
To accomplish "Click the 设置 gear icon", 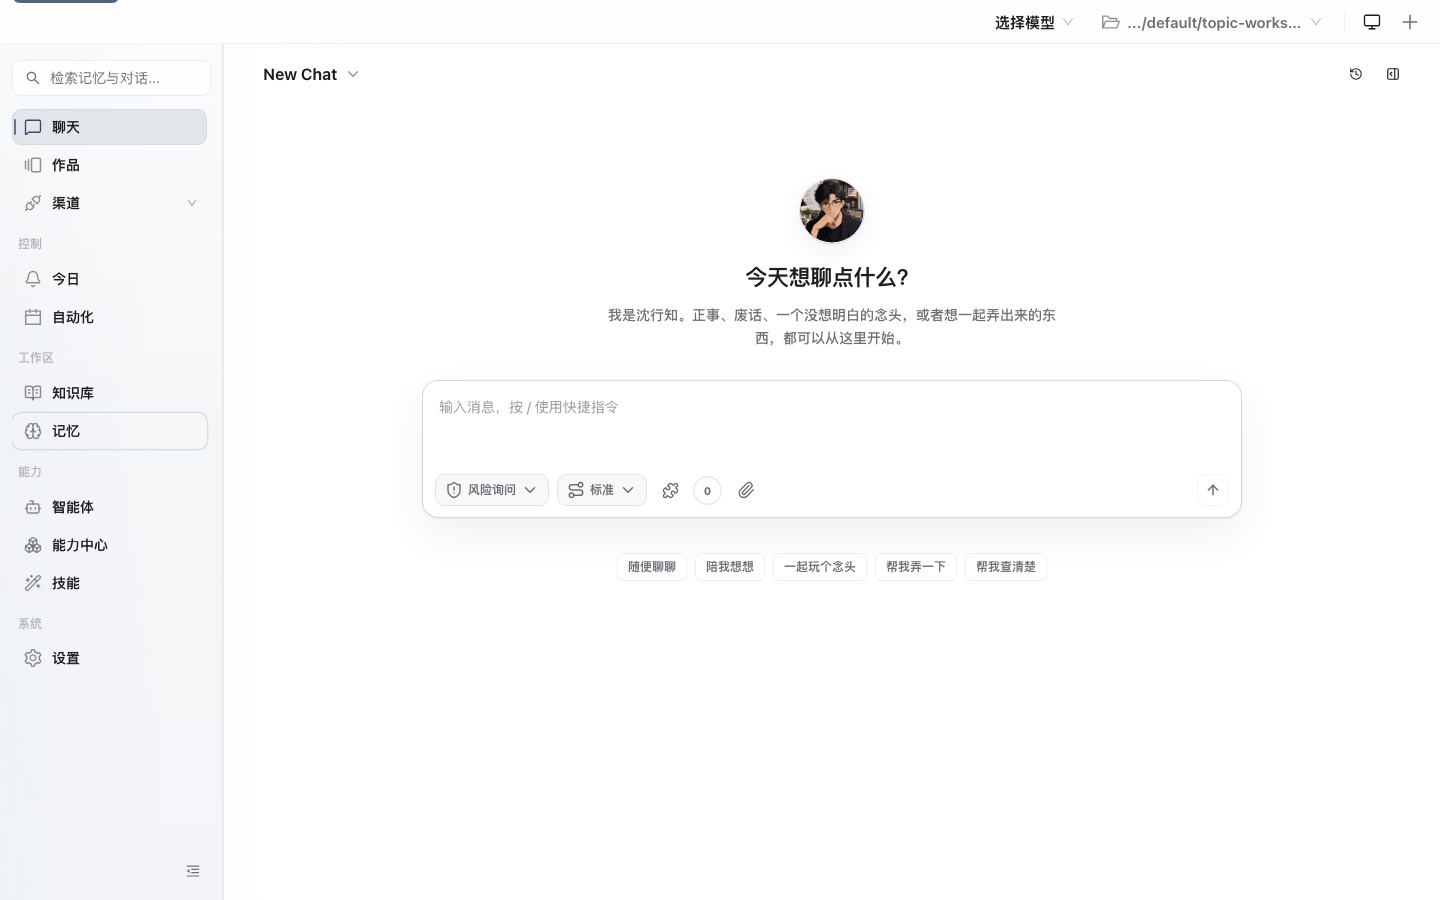I will 33,658.
